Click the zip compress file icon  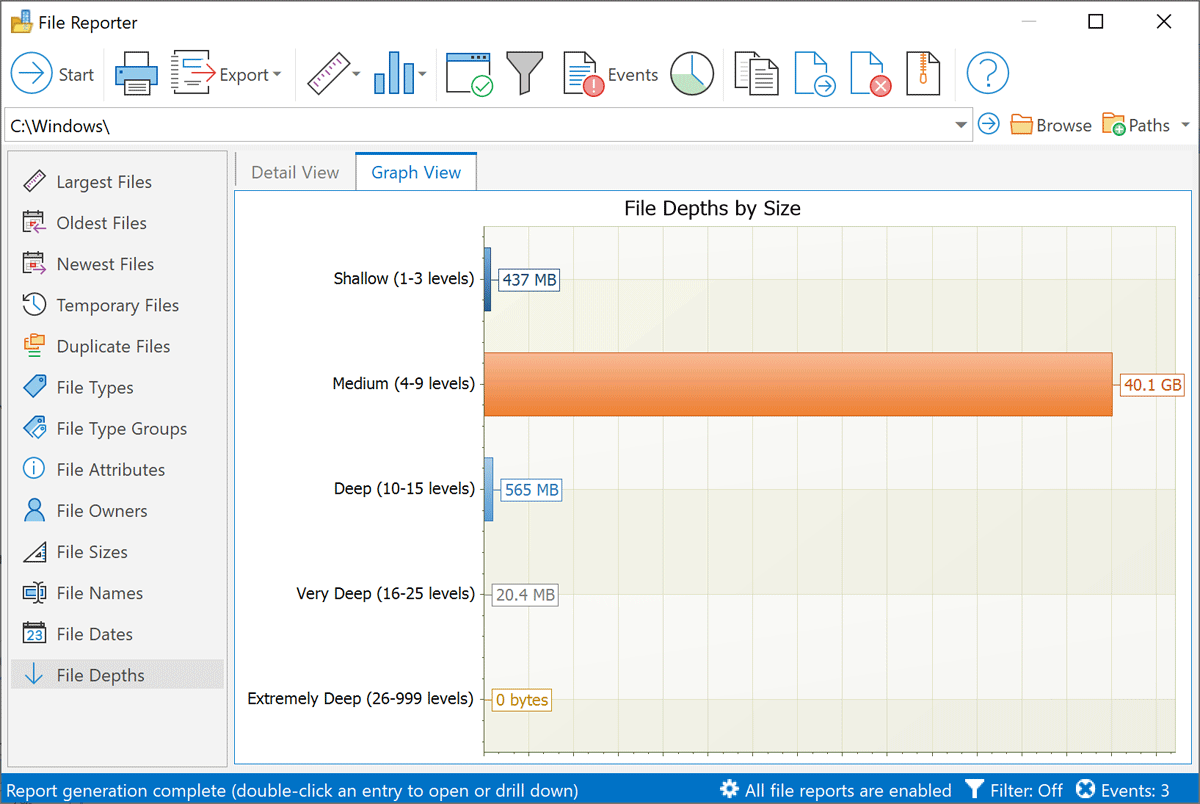tap(923, 74)
